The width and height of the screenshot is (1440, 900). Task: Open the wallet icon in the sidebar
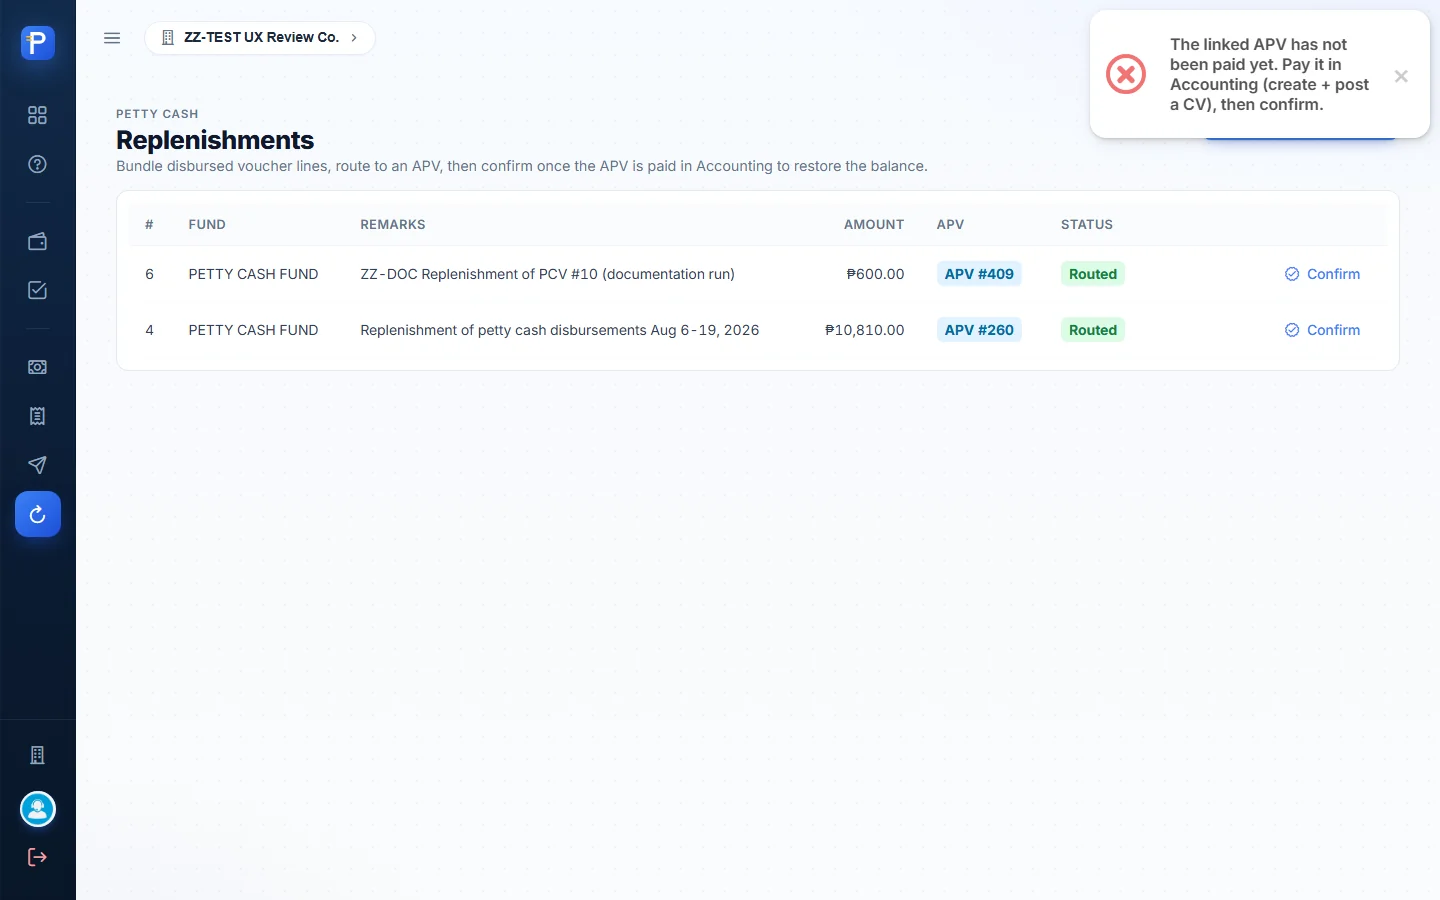38,241
